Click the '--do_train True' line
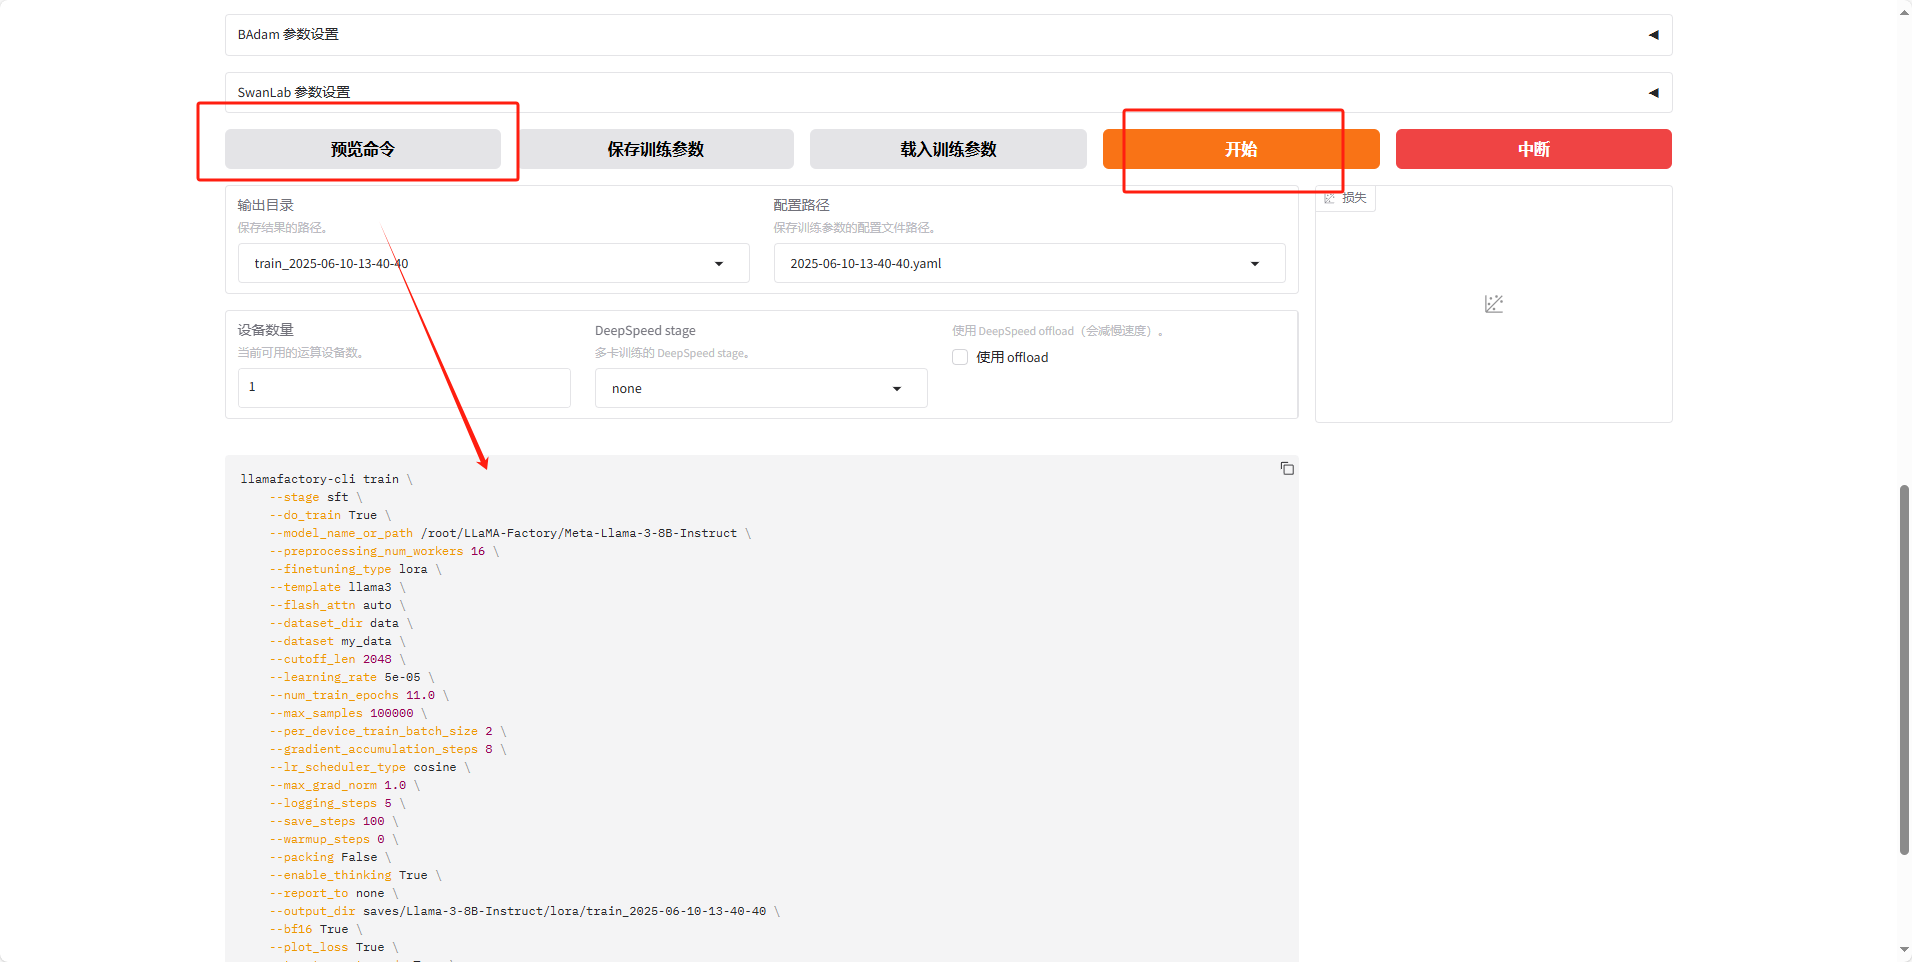 tap(330, 515)
